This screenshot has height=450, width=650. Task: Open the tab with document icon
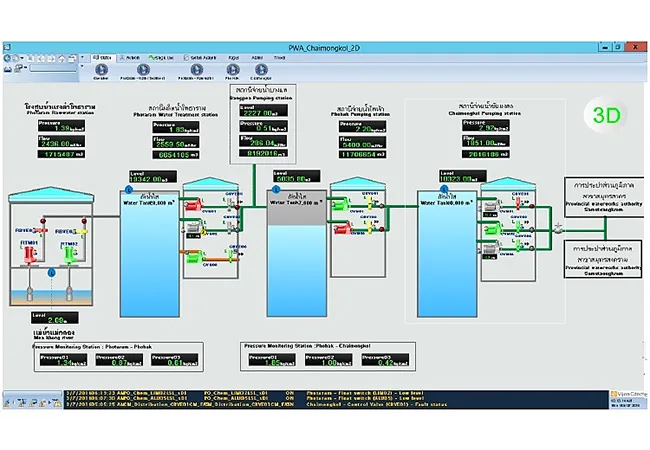tap(200, 58)
